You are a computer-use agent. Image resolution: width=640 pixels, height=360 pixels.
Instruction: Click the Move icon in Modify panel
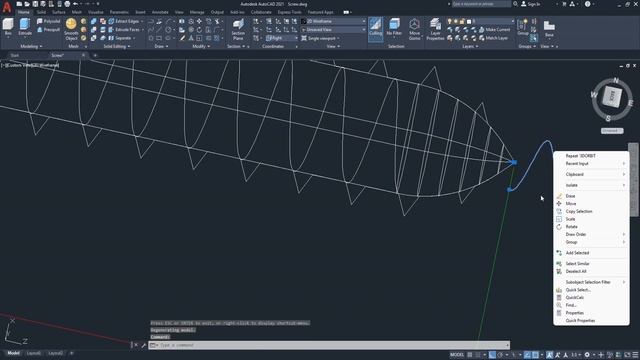tap(199, 21)
